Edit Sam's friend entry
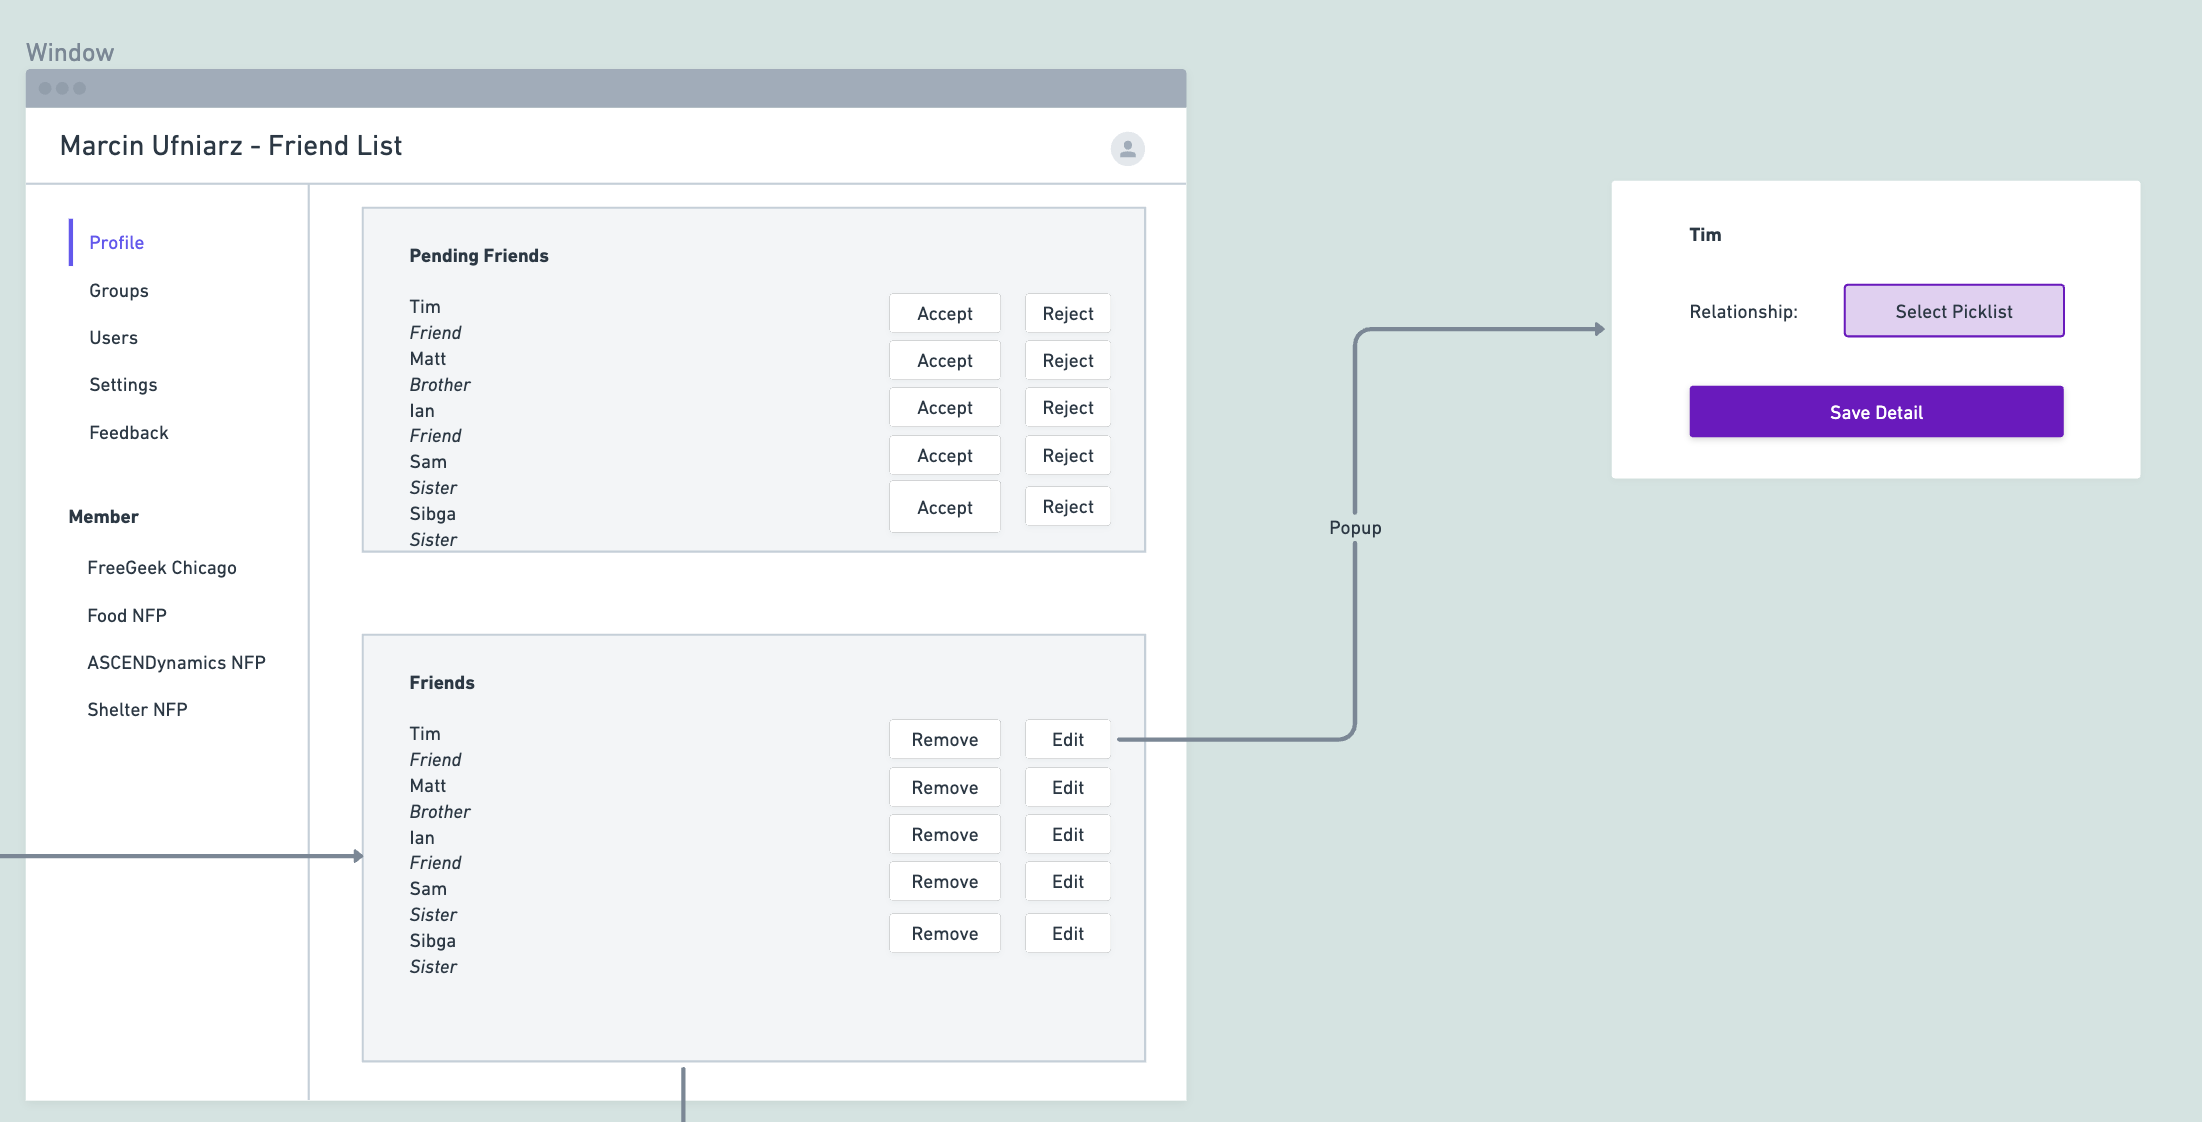This screenshot has width=2202, height=1122. coord(1067,881)
